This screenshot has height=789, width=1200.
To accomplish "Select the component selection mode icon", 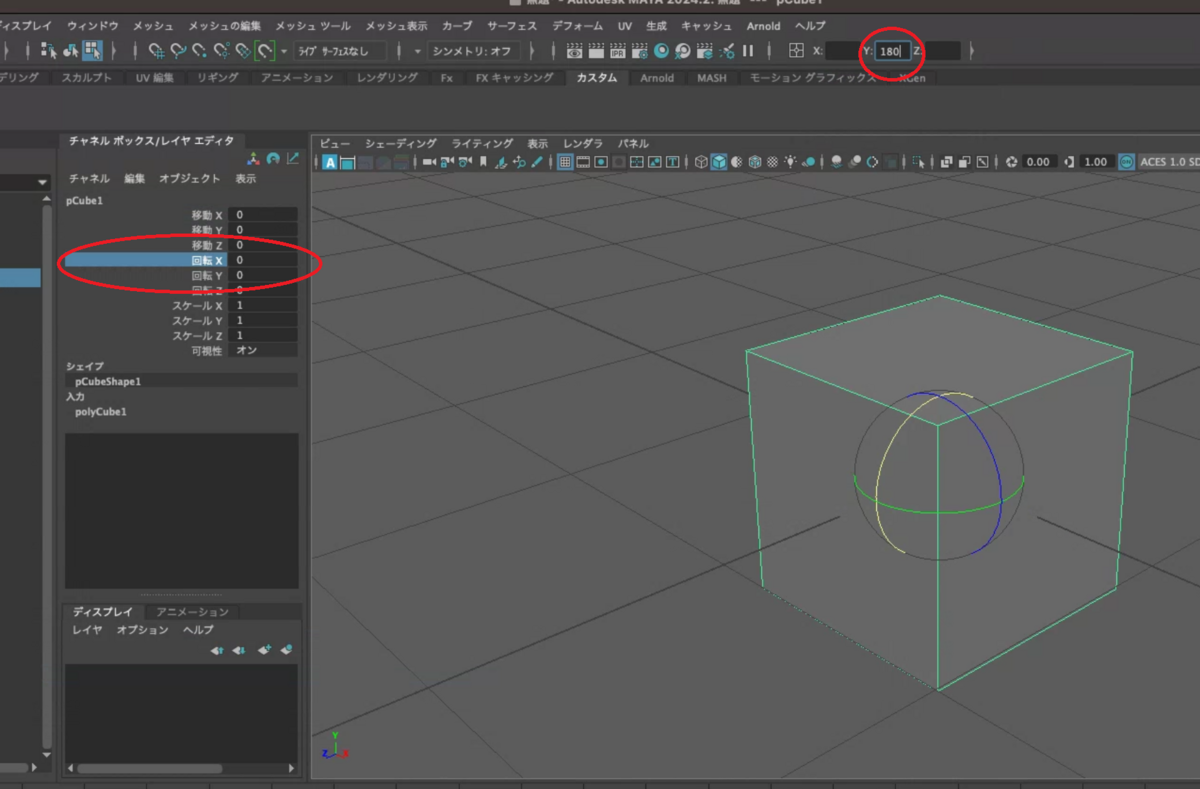I will tap(92, 50).
